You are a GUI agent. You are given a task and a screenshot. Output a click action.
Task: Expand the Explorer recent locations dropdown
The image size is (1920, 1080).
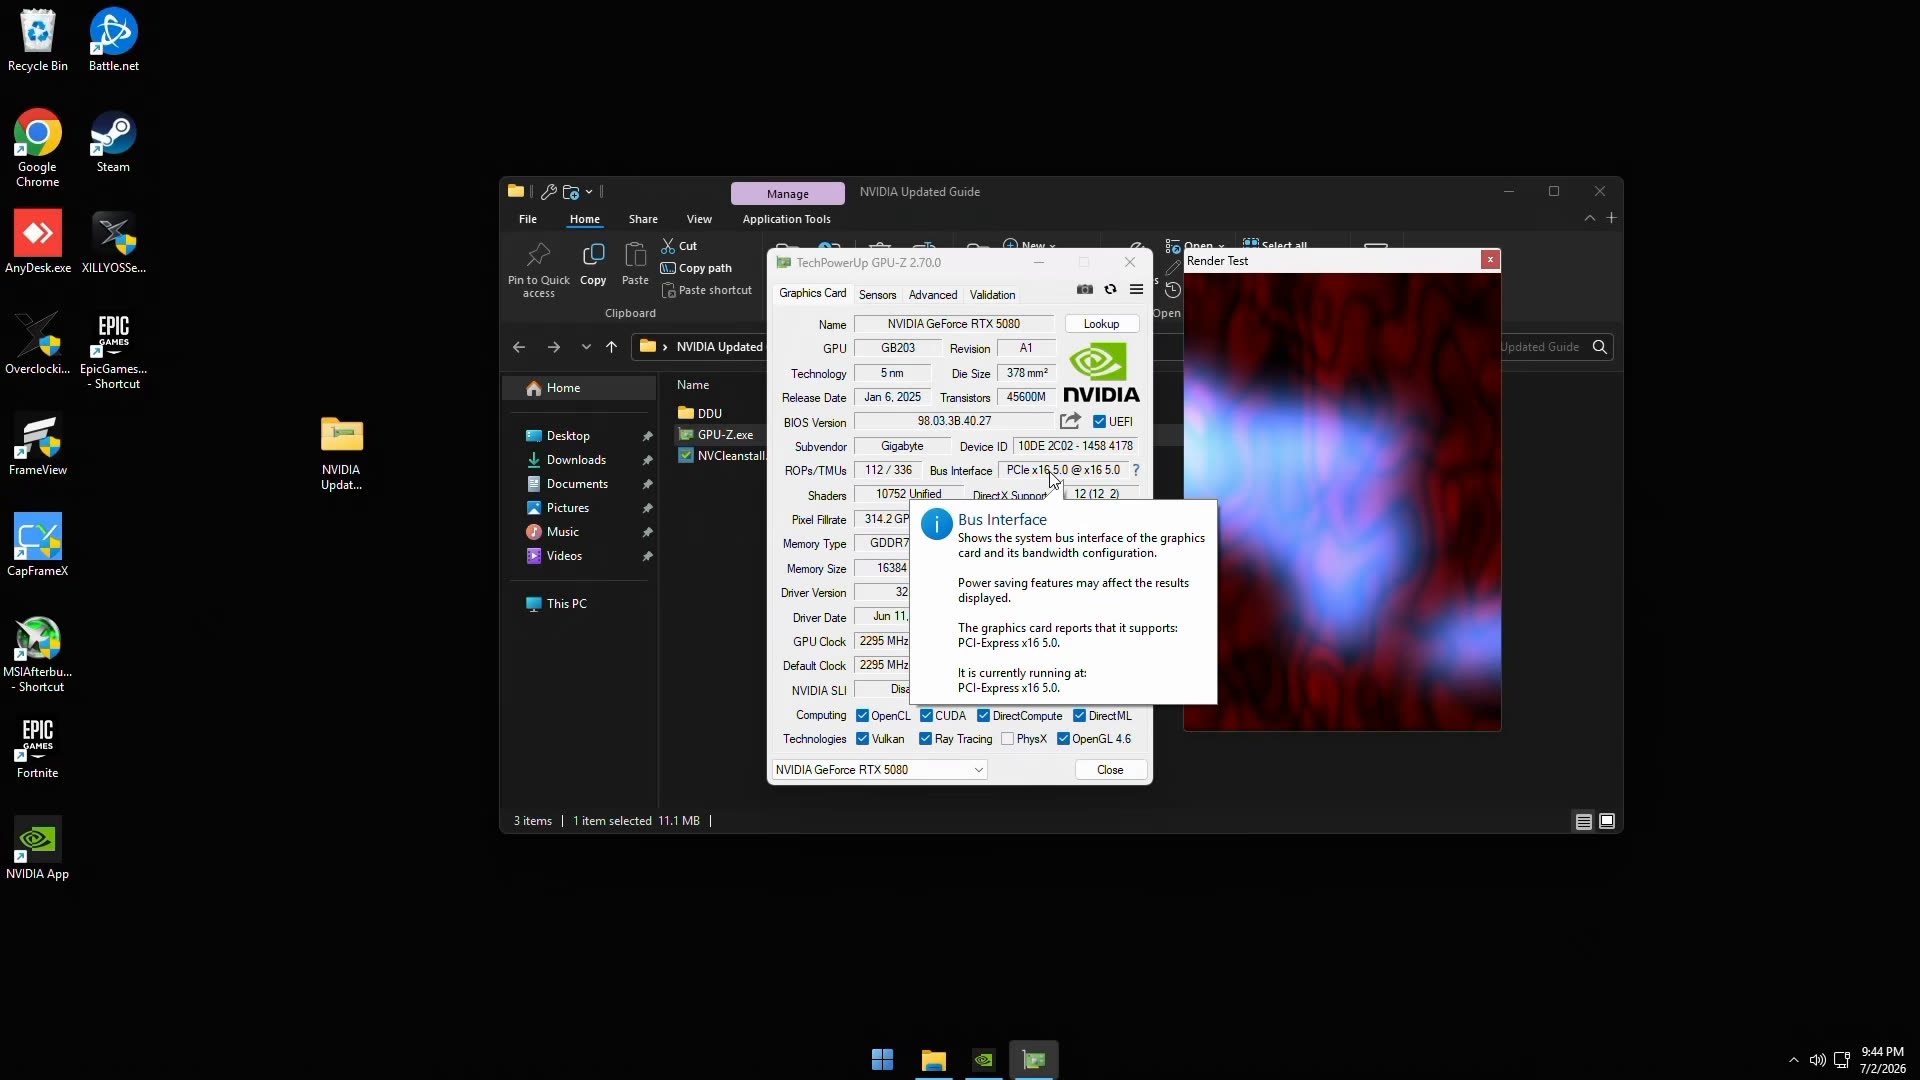(586, 347)
